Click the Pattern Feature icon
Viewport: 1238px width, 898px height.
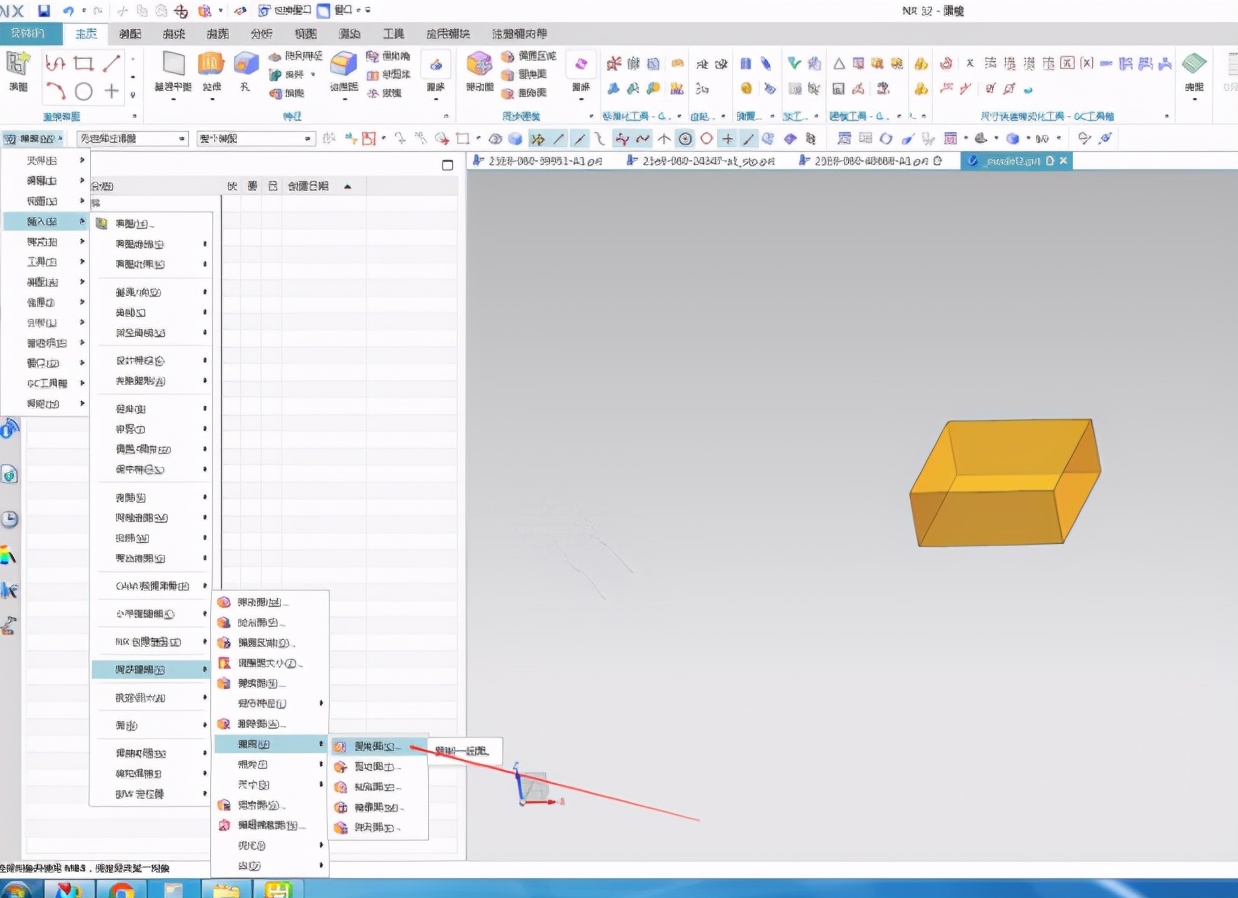[x=275, y=57]
